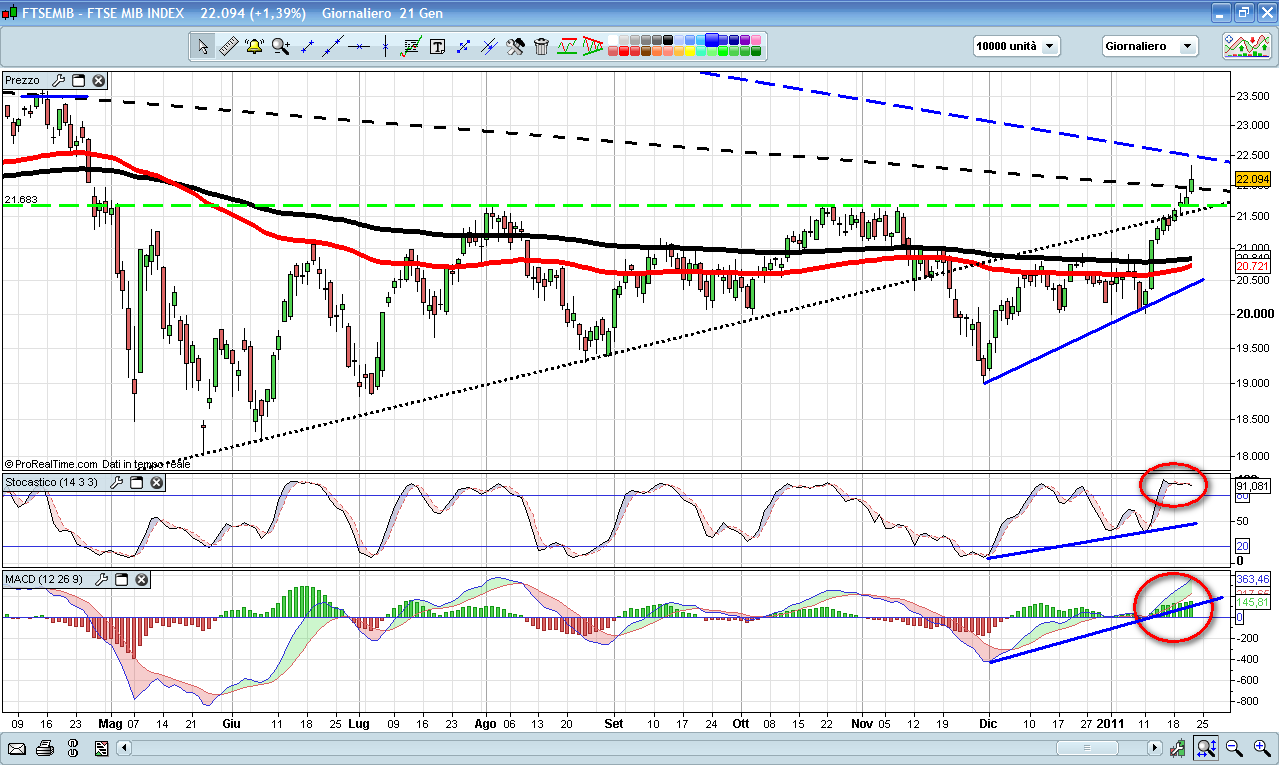Maximize the MACD panel with window icon
This screenshot has width=1279, height=765.
[121, 579]
